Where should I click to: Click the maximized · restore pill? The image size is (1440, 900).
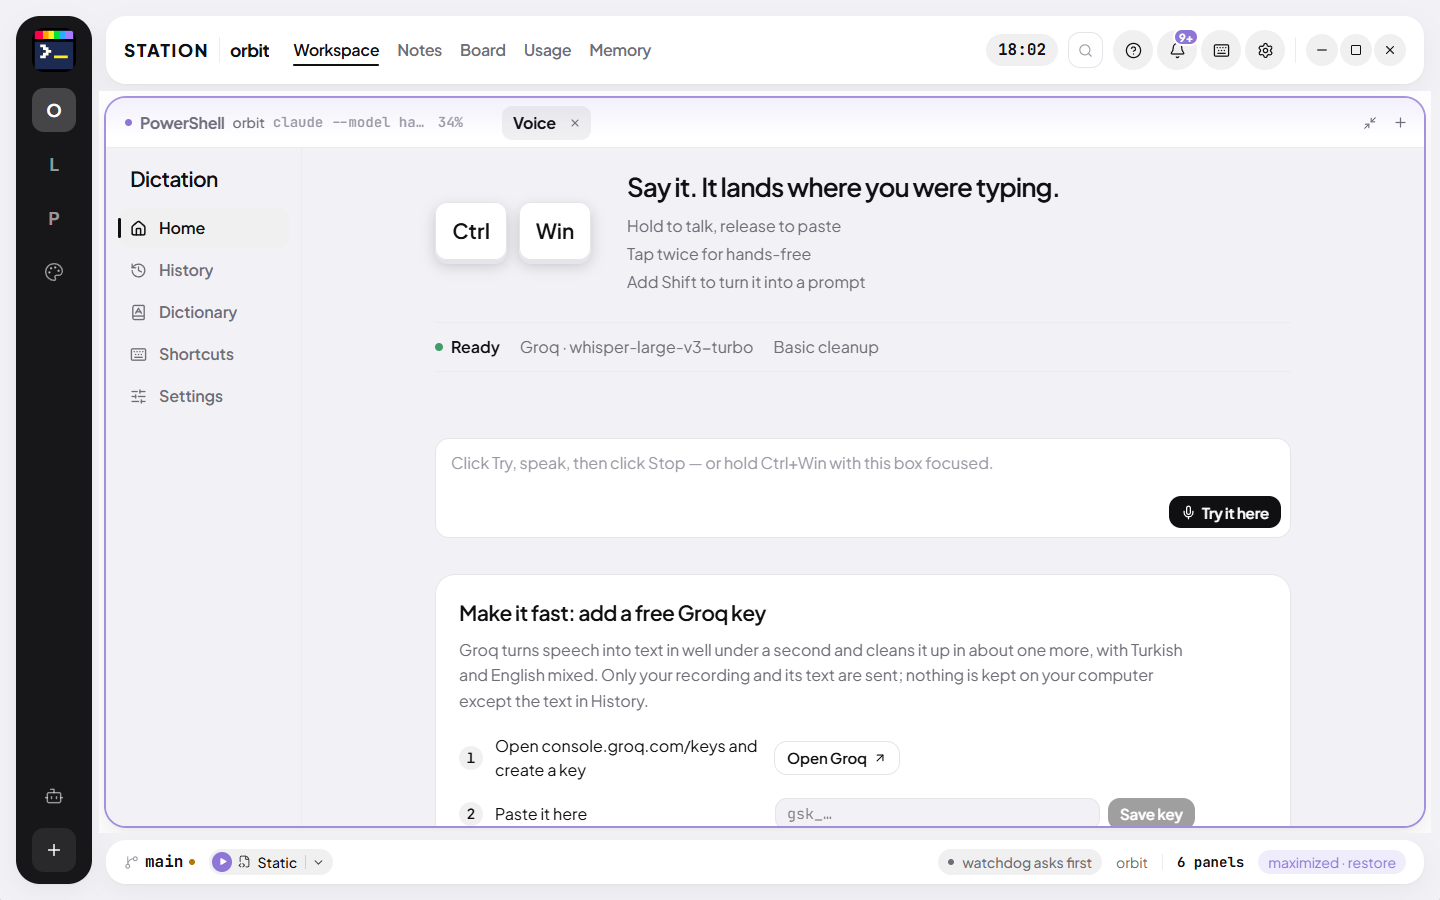point(1332,862)
